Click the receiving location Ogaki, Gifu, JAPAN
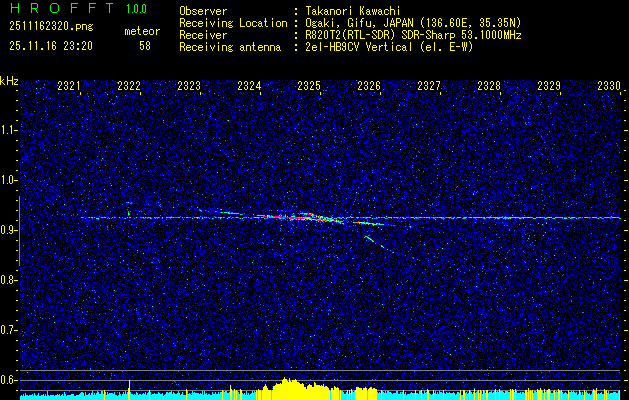629x400 pixels. [x=360, y=23]
